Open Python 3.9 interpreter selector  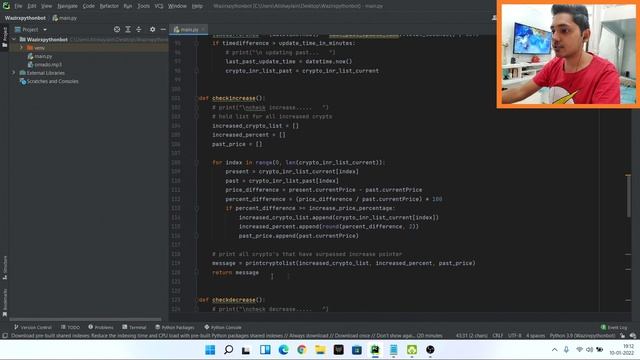[582, 336]
